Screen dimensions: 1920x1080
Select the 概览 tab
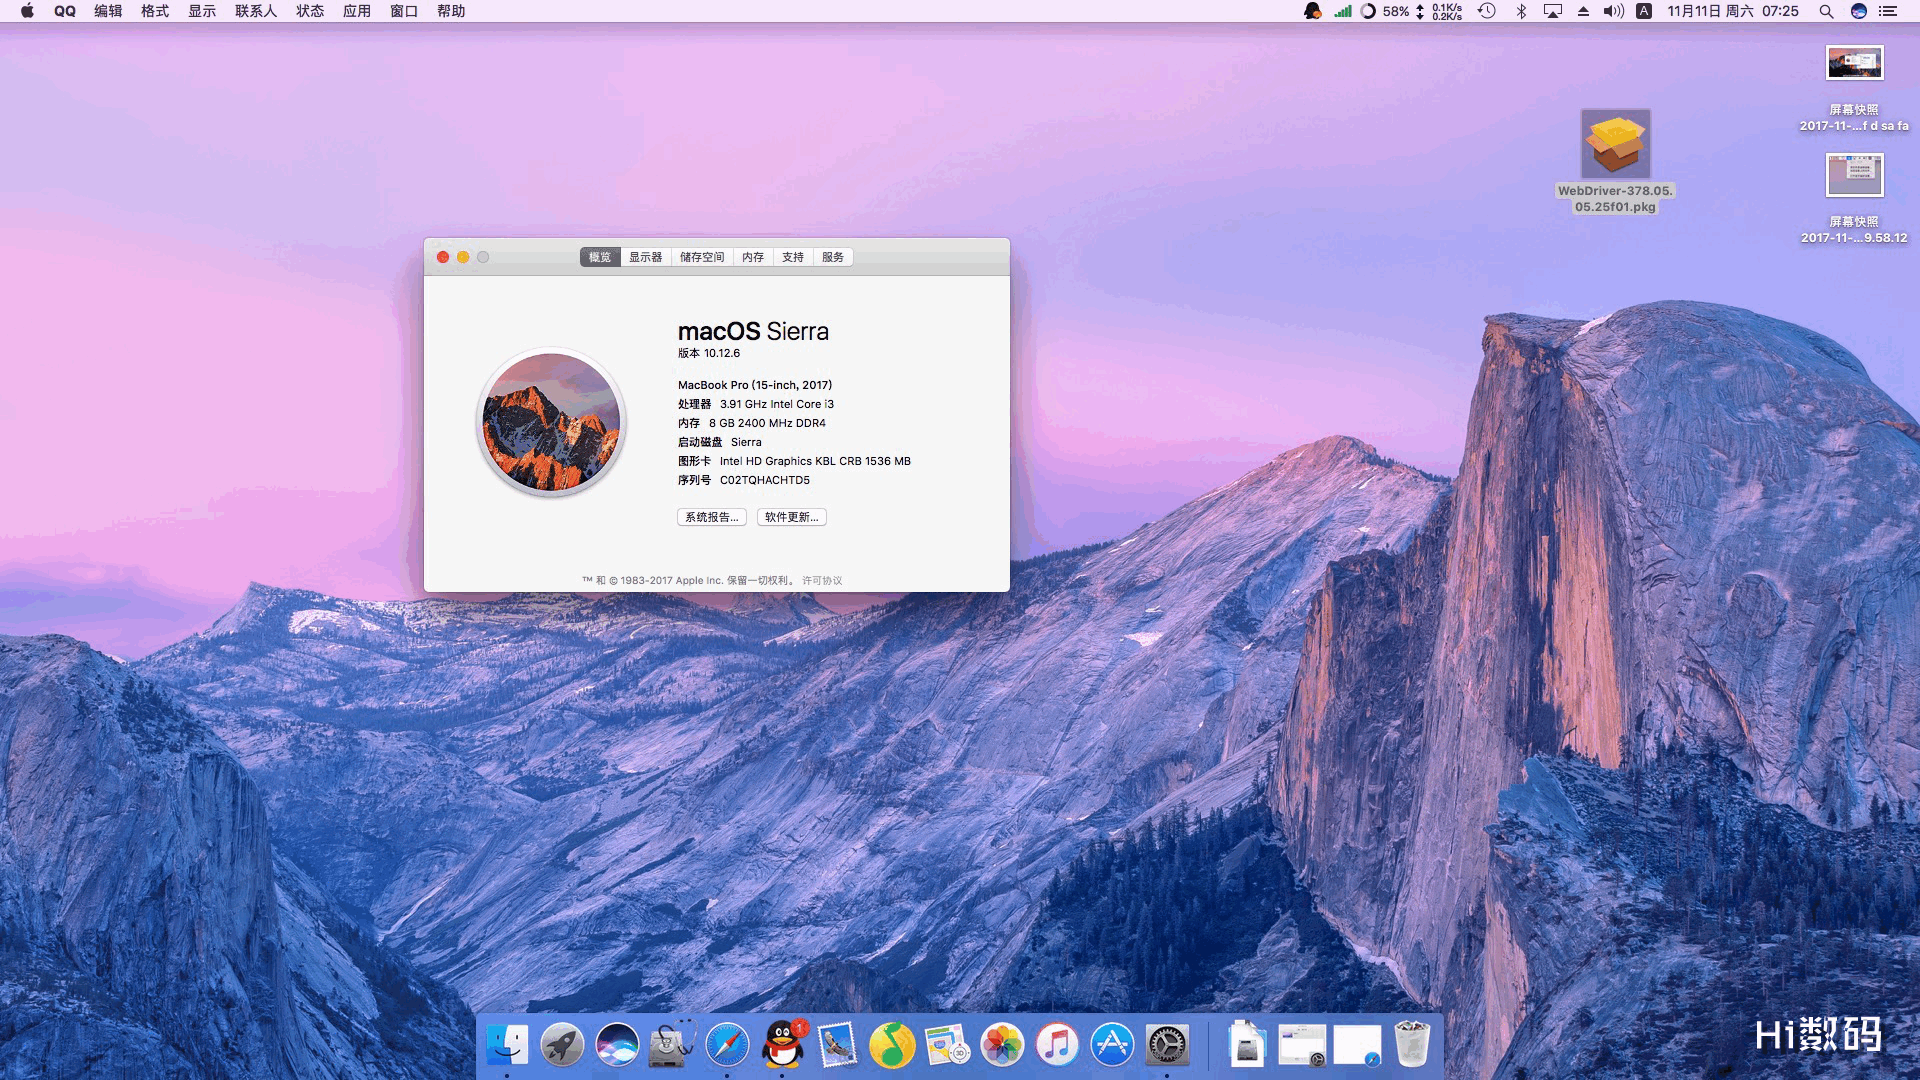pyautogui.click(x=600, y=257)
